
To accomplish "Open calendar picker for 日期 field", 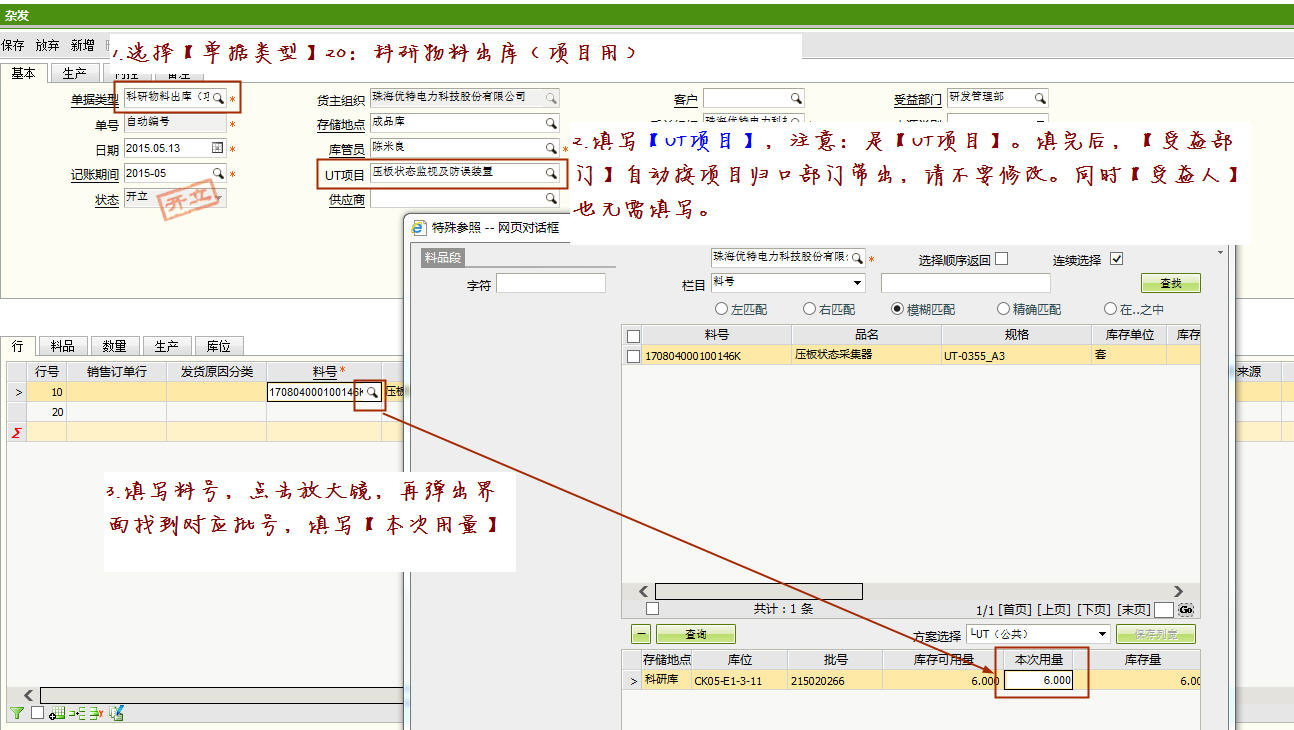I will (217, 148).
